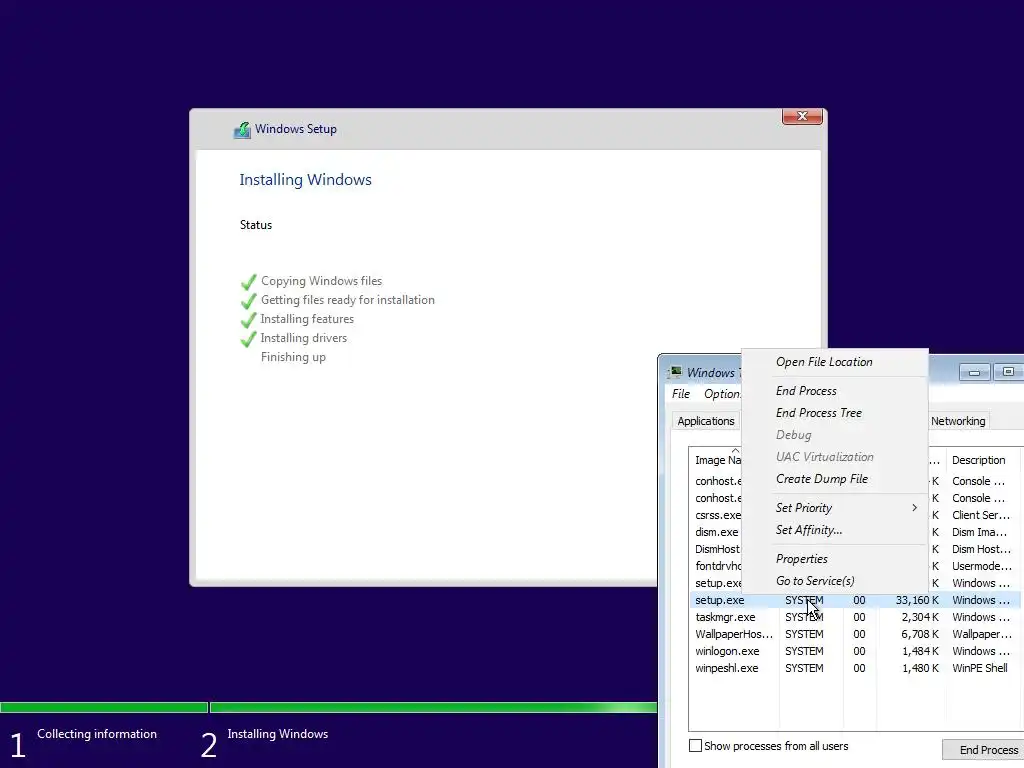Sort by Image Name column header
This screenshot has width=1024, height=768.
coord(716,460)
